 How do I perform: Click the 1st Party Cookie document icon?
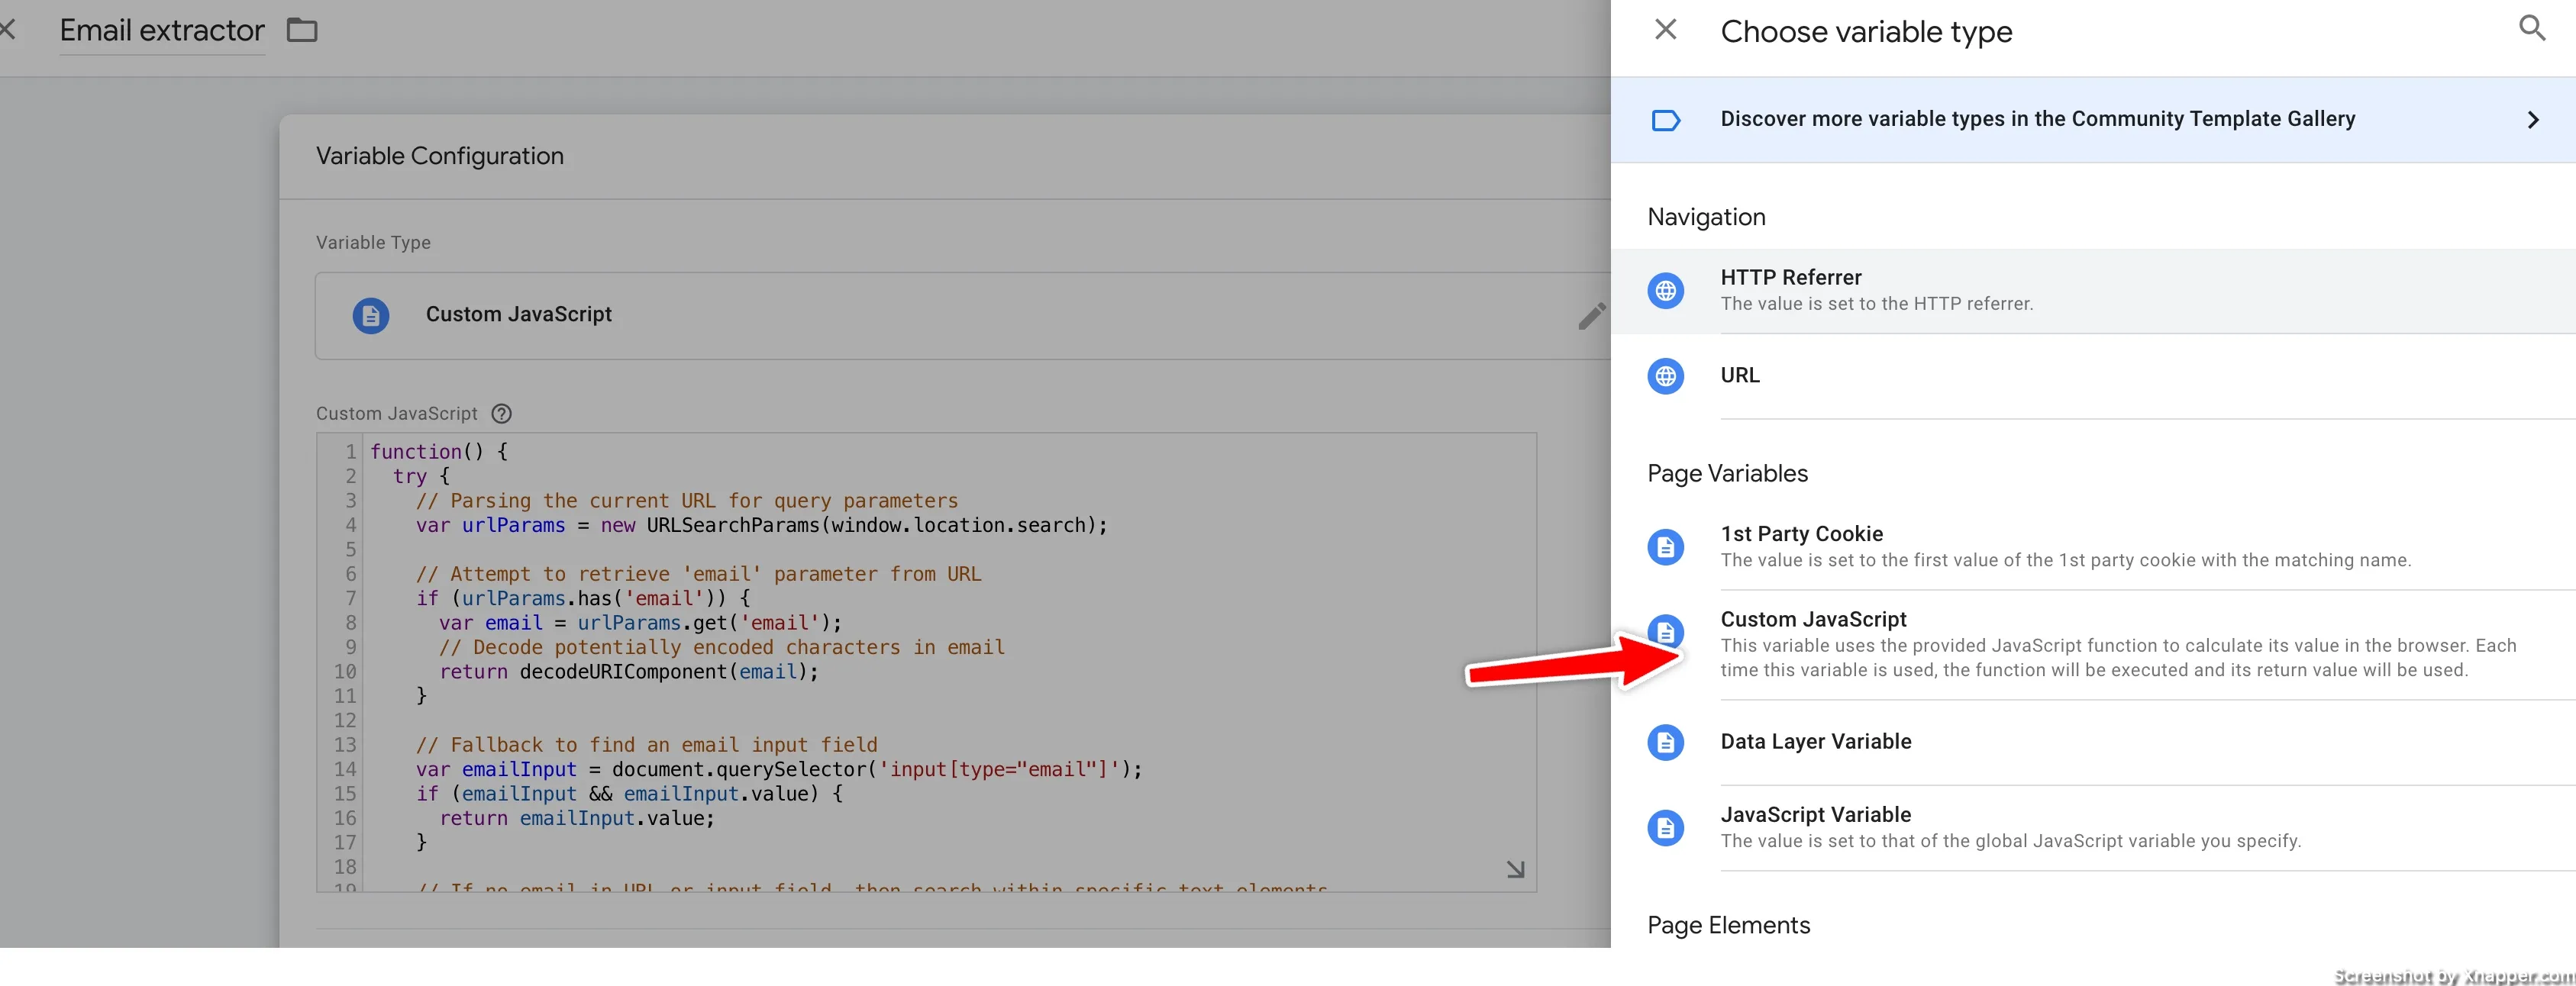coord(1665,547)
